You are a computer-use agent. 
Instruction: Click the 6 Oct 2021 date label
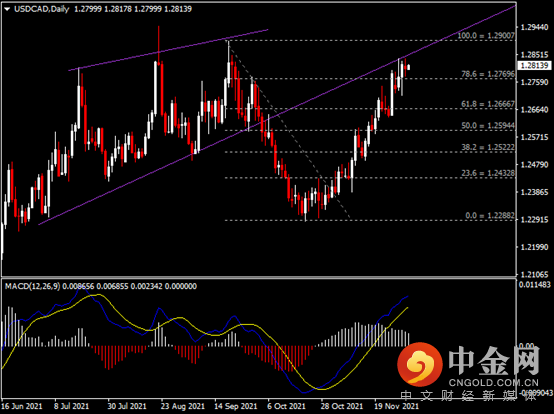(286, 406)
